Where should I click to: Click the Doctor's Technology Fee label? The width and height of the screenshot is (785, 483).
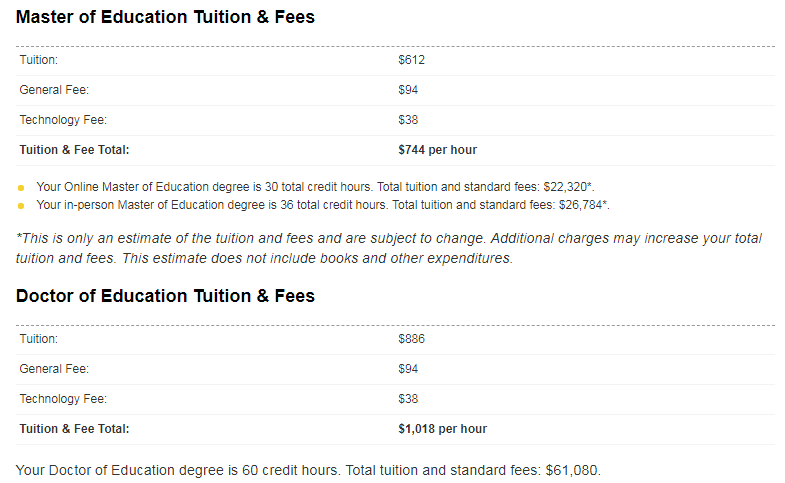pyautogui.click(x=63, y=399)
